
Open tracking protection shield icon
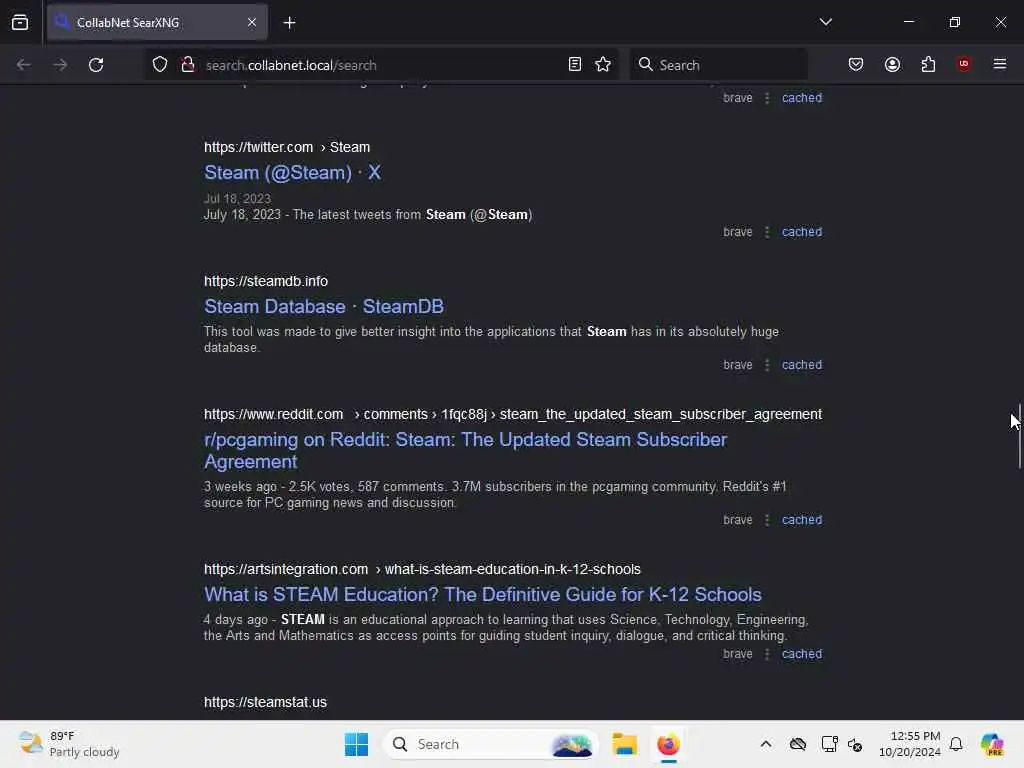pyautogui.click(x=160, y=65)
